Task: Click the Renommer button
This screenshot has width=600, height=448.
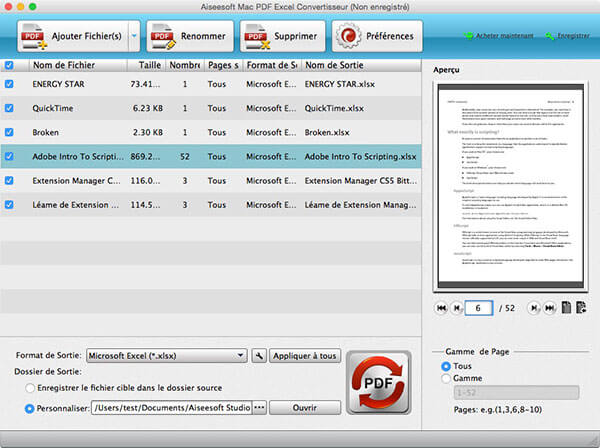Action: click(x=190, y=36)
